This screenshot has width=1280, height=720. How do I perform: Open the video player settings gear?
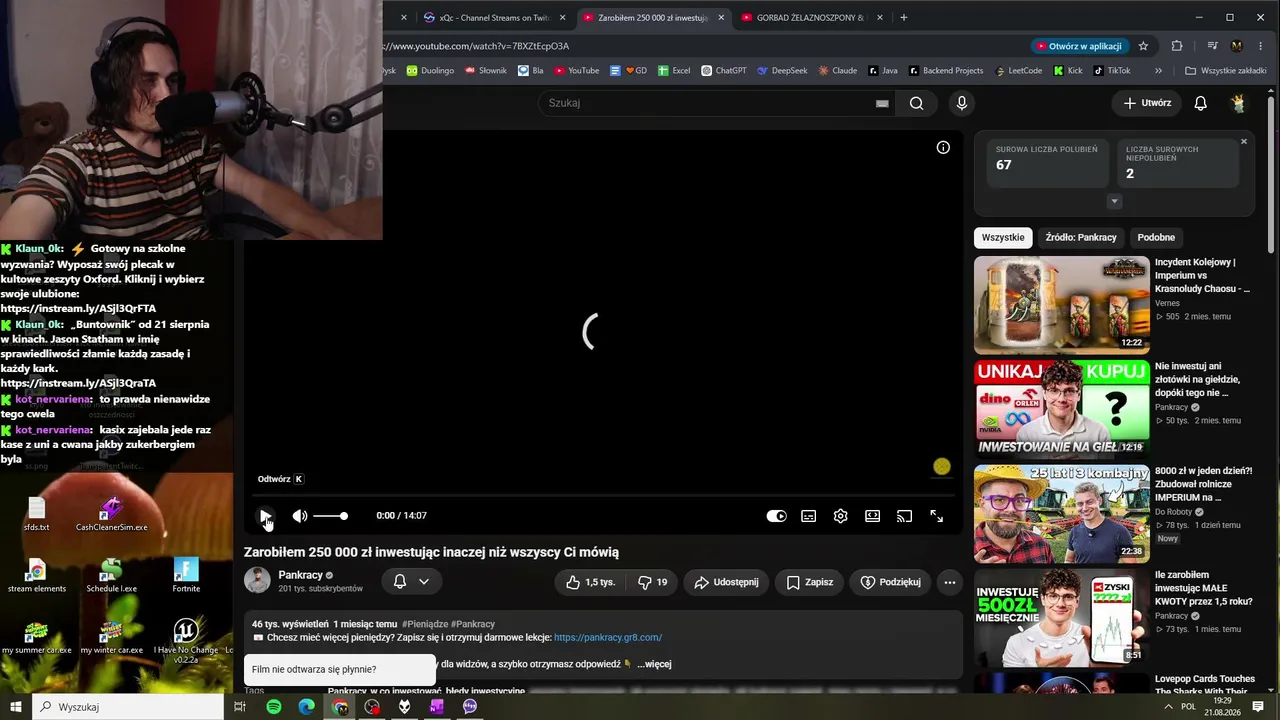(840, 516)
